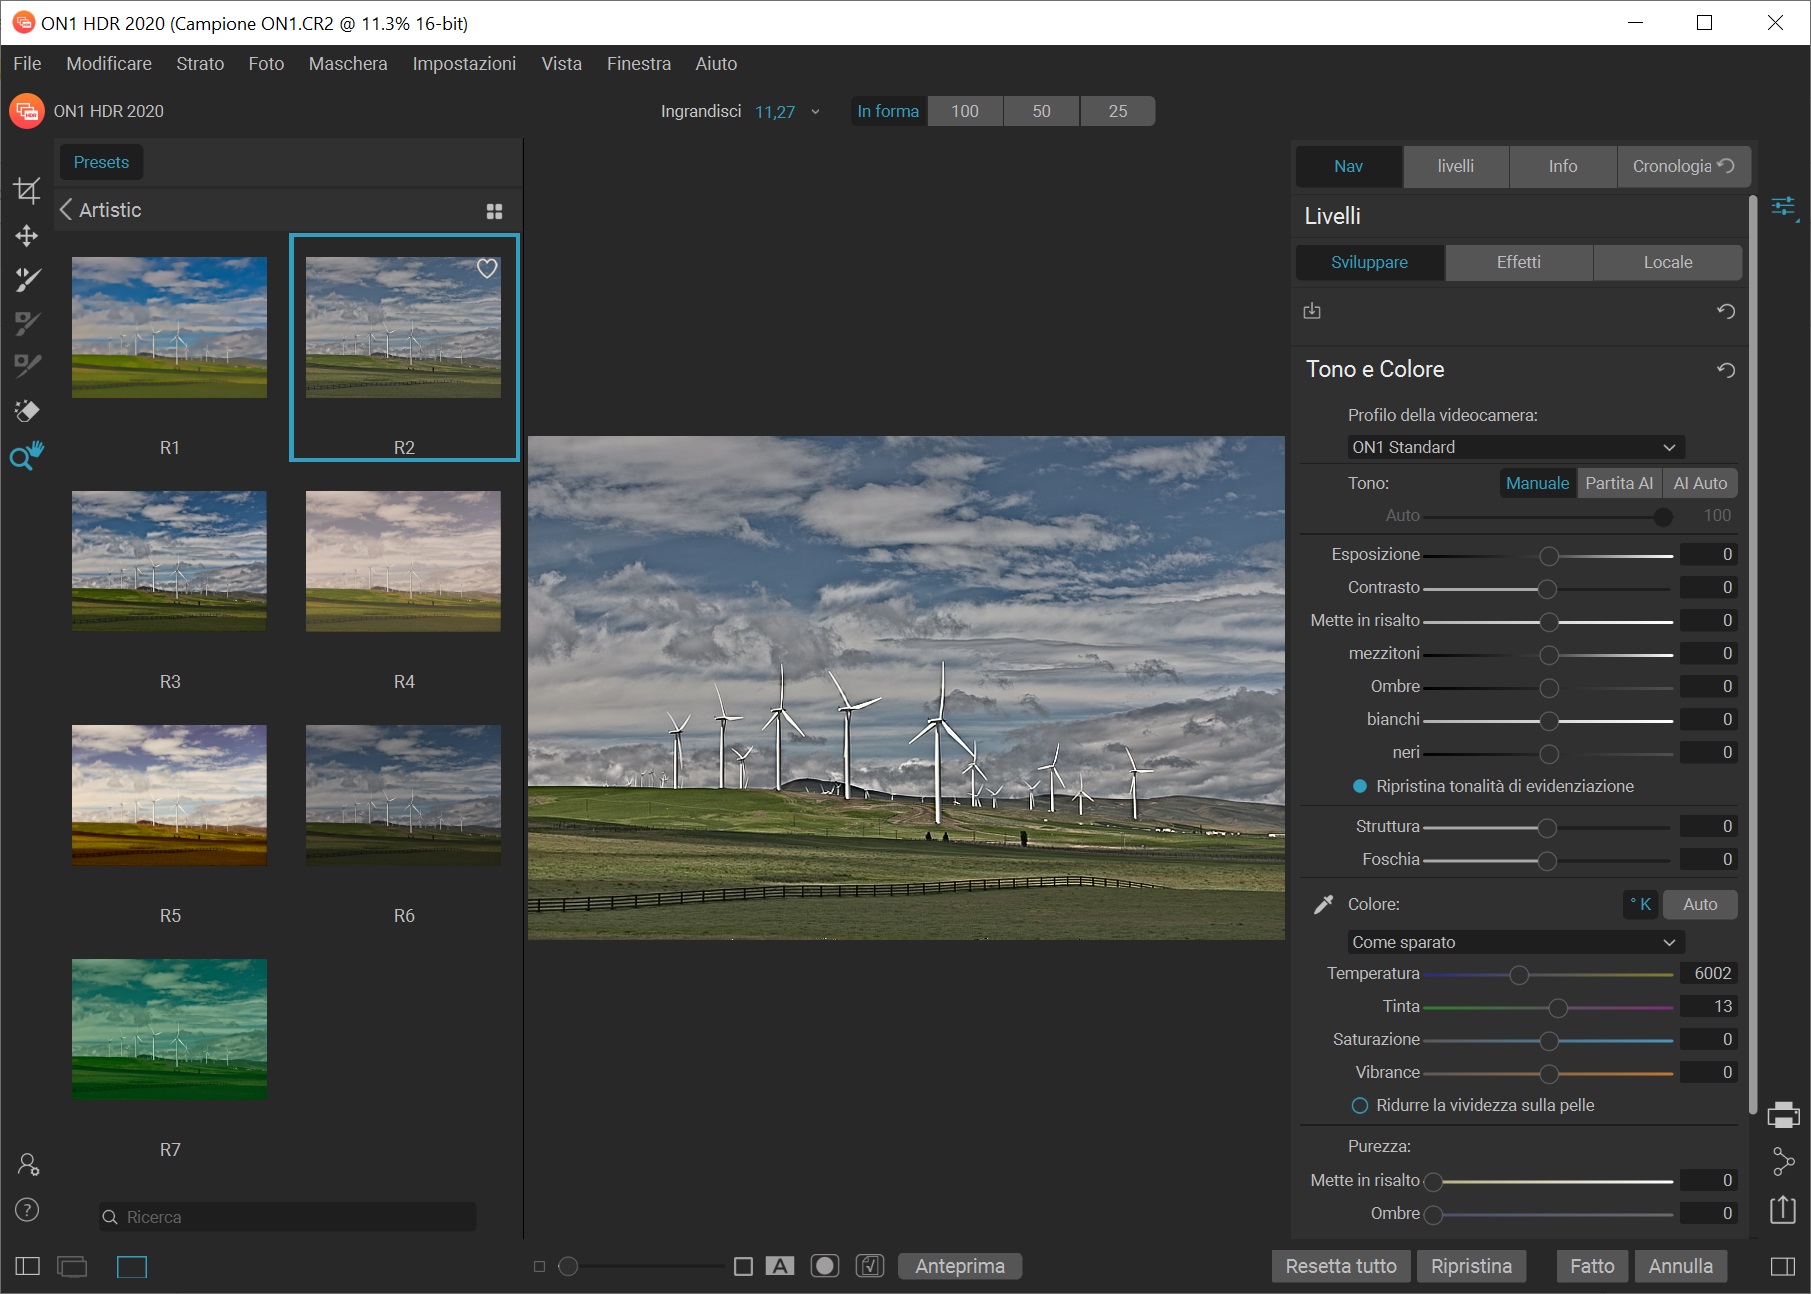
Task: Toggle Ripristina tonalità di evidenziazione option
Action: (1360, 787)
